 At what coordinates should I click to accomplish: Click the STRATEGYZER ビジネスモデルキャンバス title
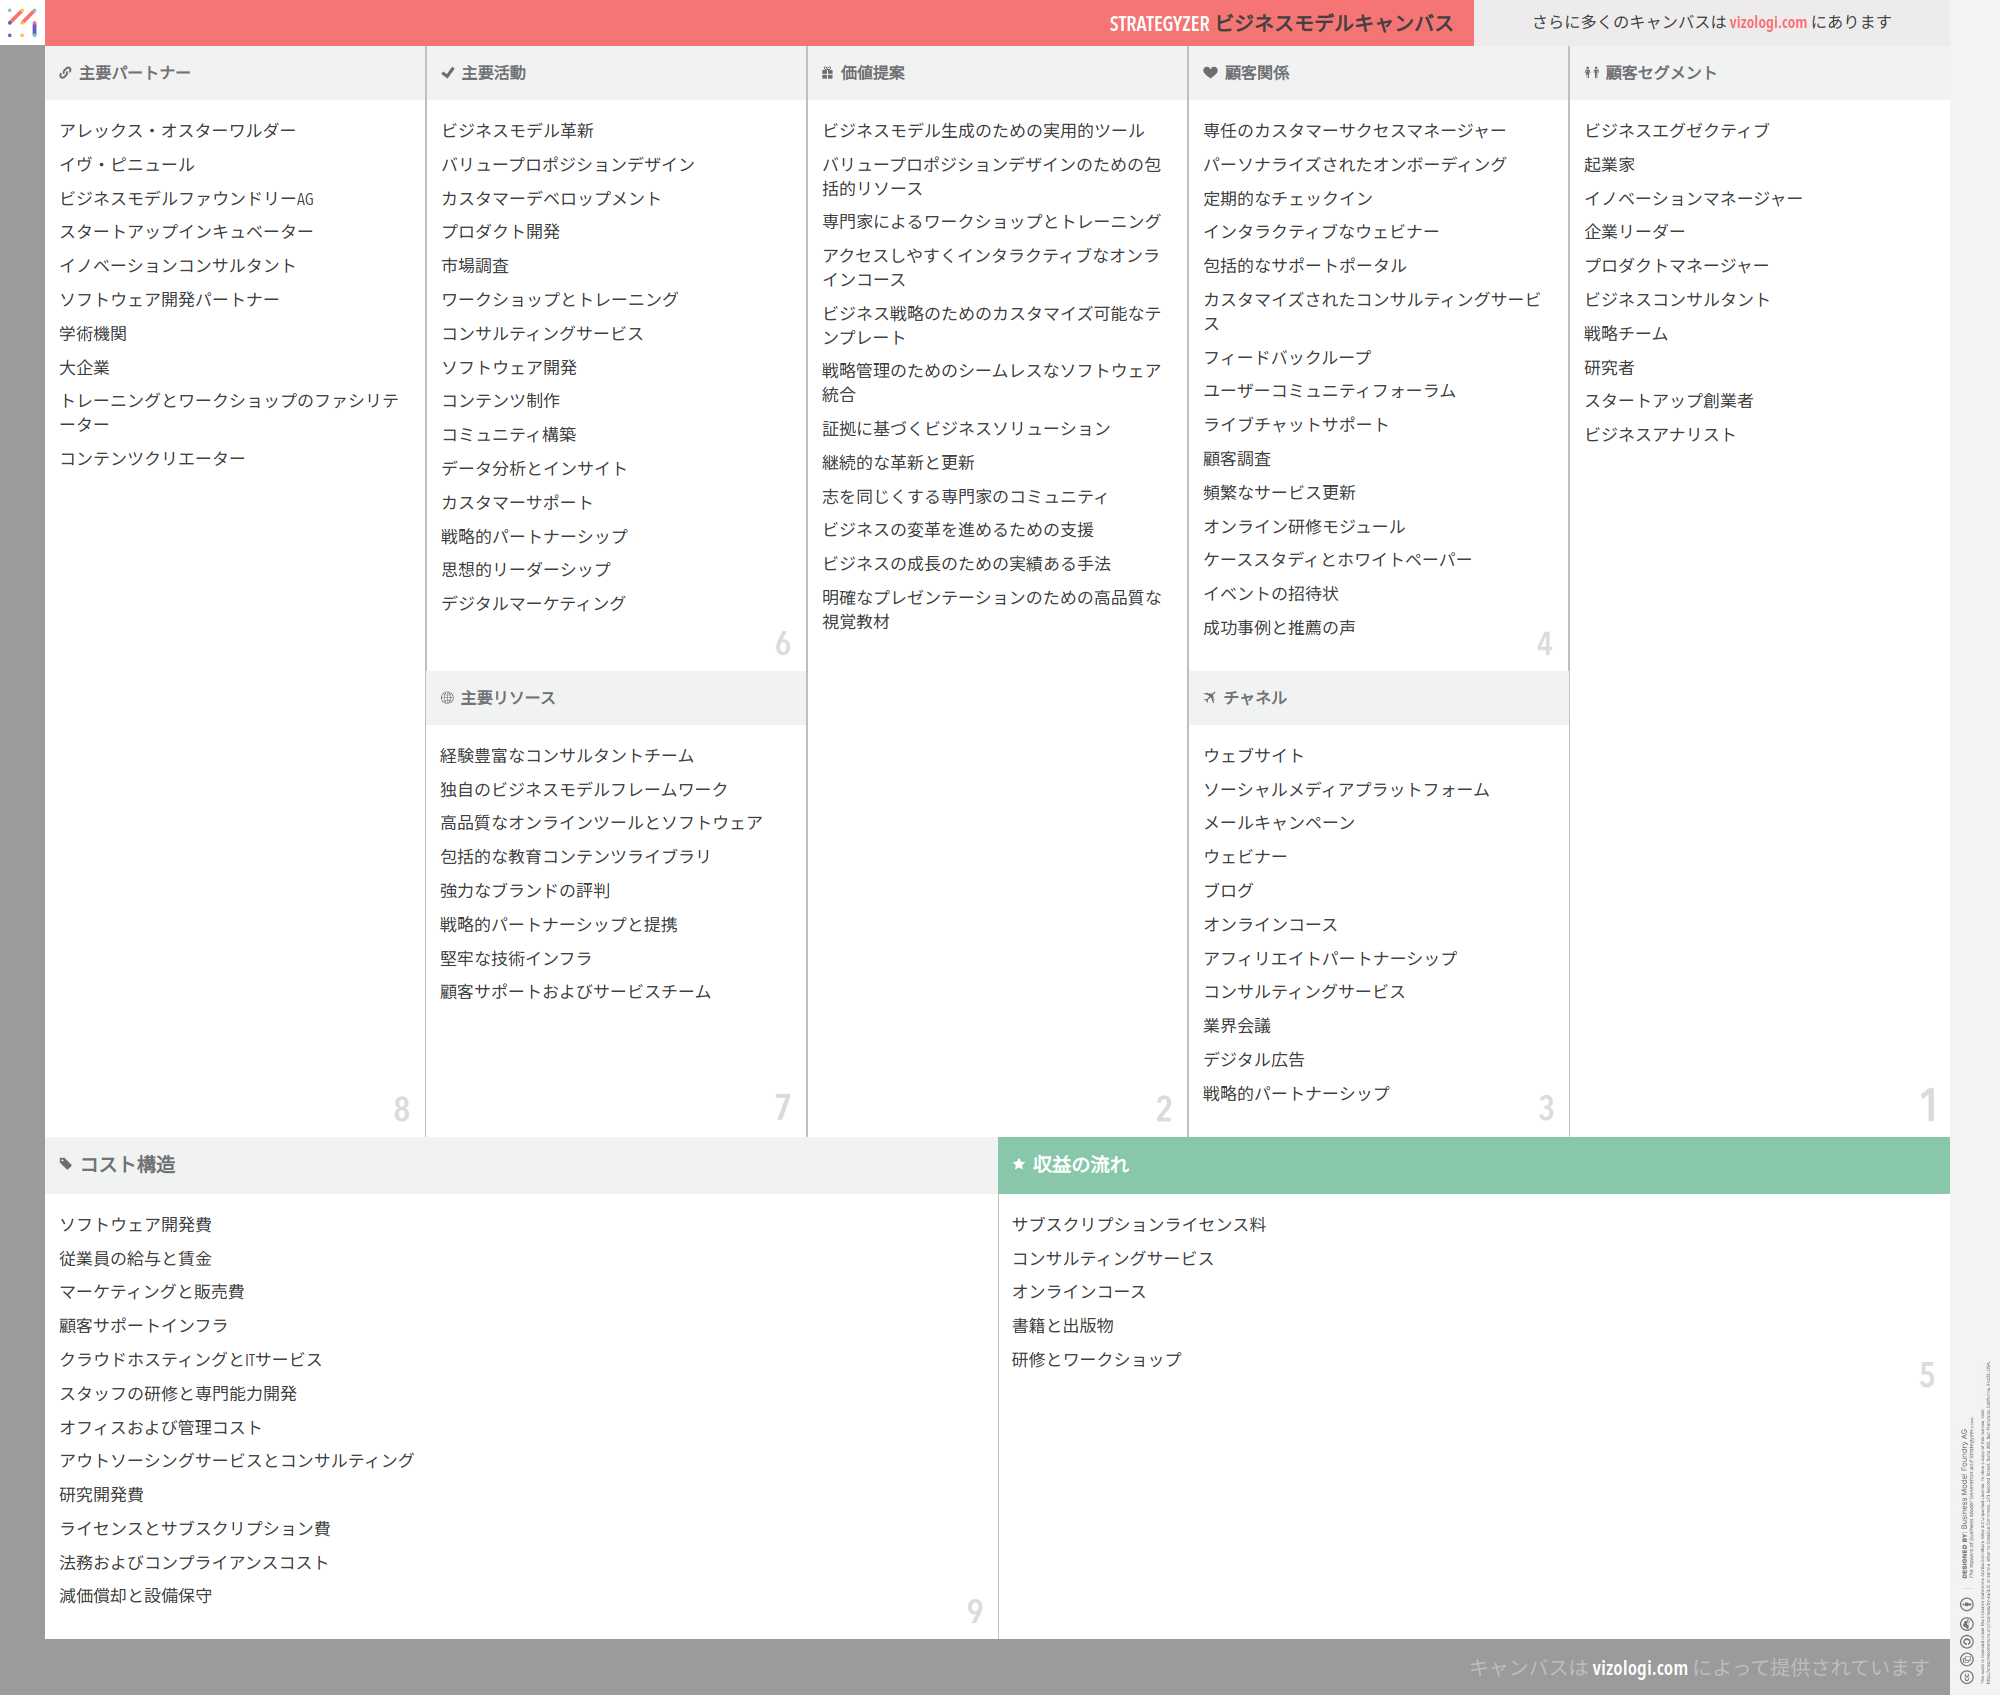point(1280,23)
